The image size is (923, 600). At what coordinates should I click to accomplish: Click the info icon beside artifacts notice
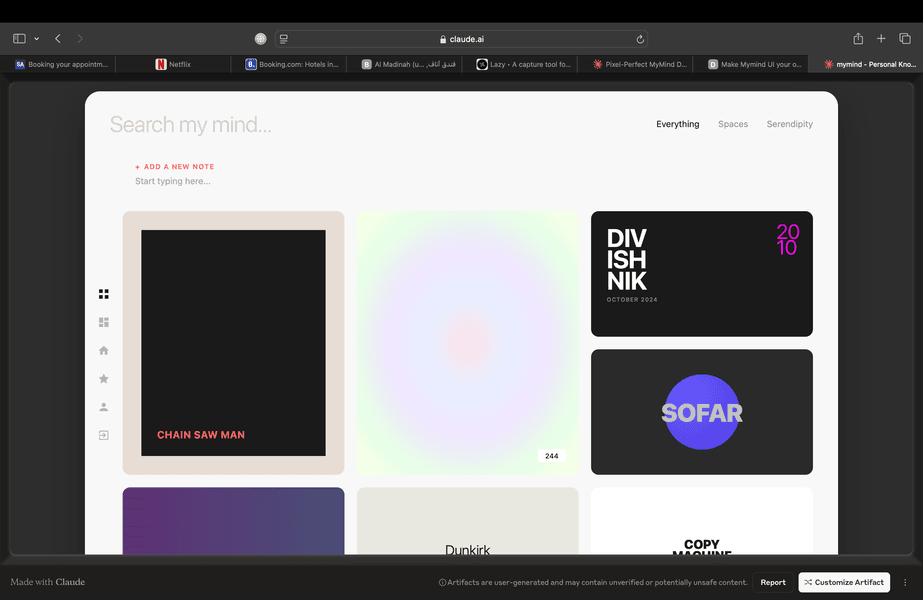(442, 582)
